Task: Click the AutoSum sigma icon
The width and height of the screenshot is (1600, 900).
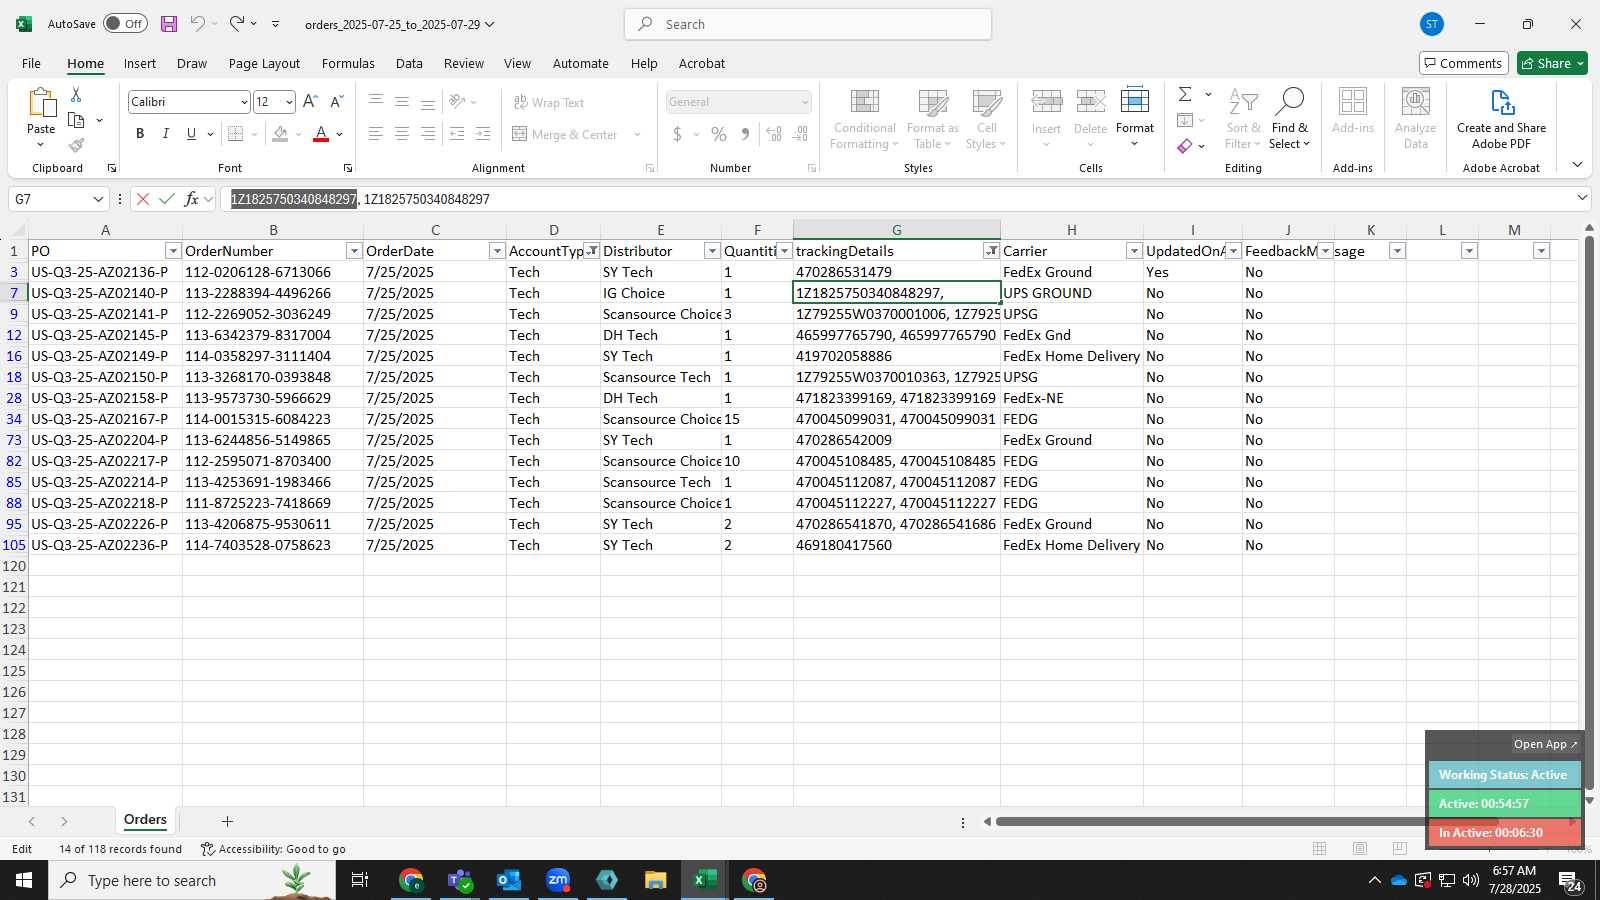Action: pos(1185,94)
